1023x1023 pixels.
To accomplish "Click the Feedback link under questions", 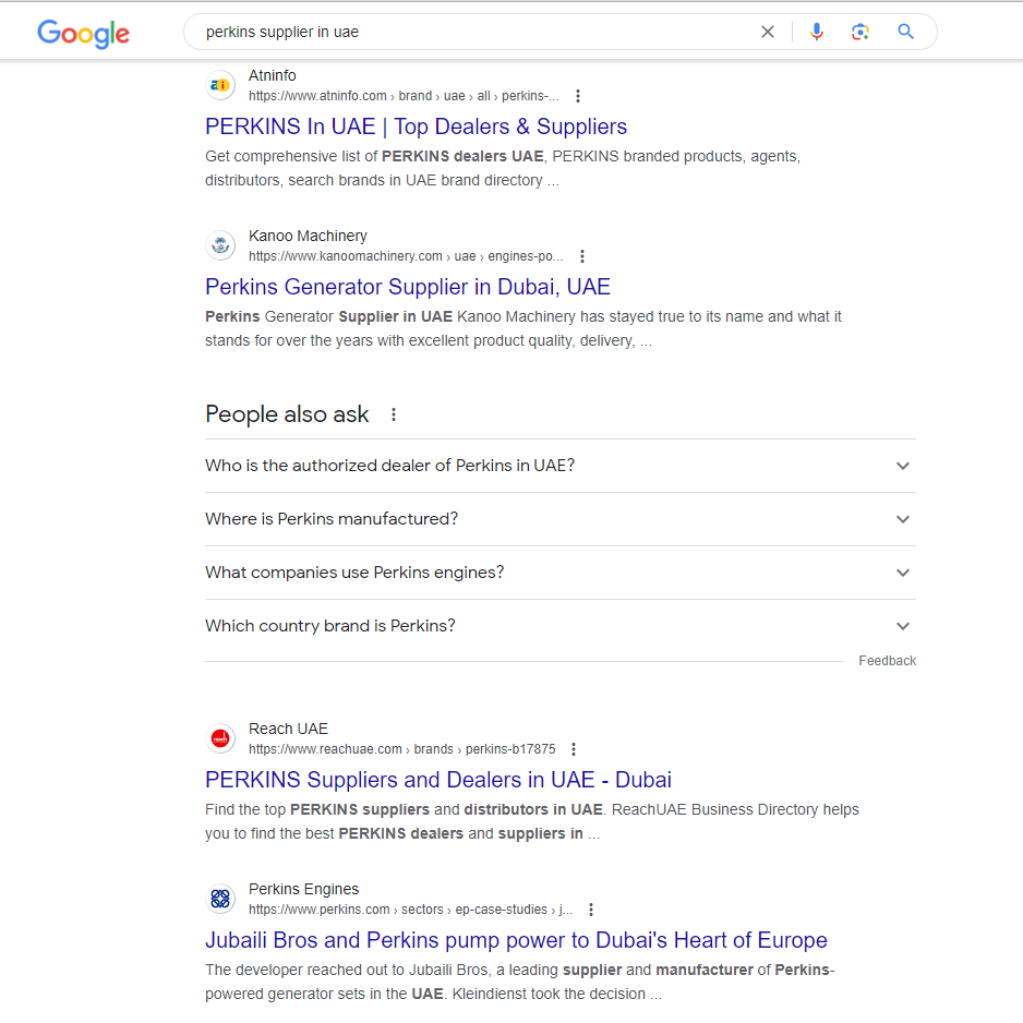I will point(887,661).
